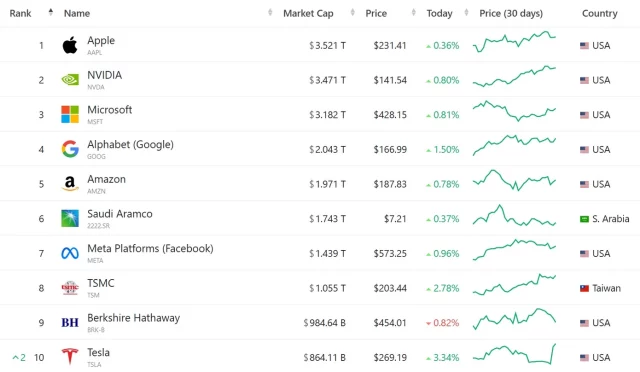Click the Apple logo icon

click(x=70, y=45)
